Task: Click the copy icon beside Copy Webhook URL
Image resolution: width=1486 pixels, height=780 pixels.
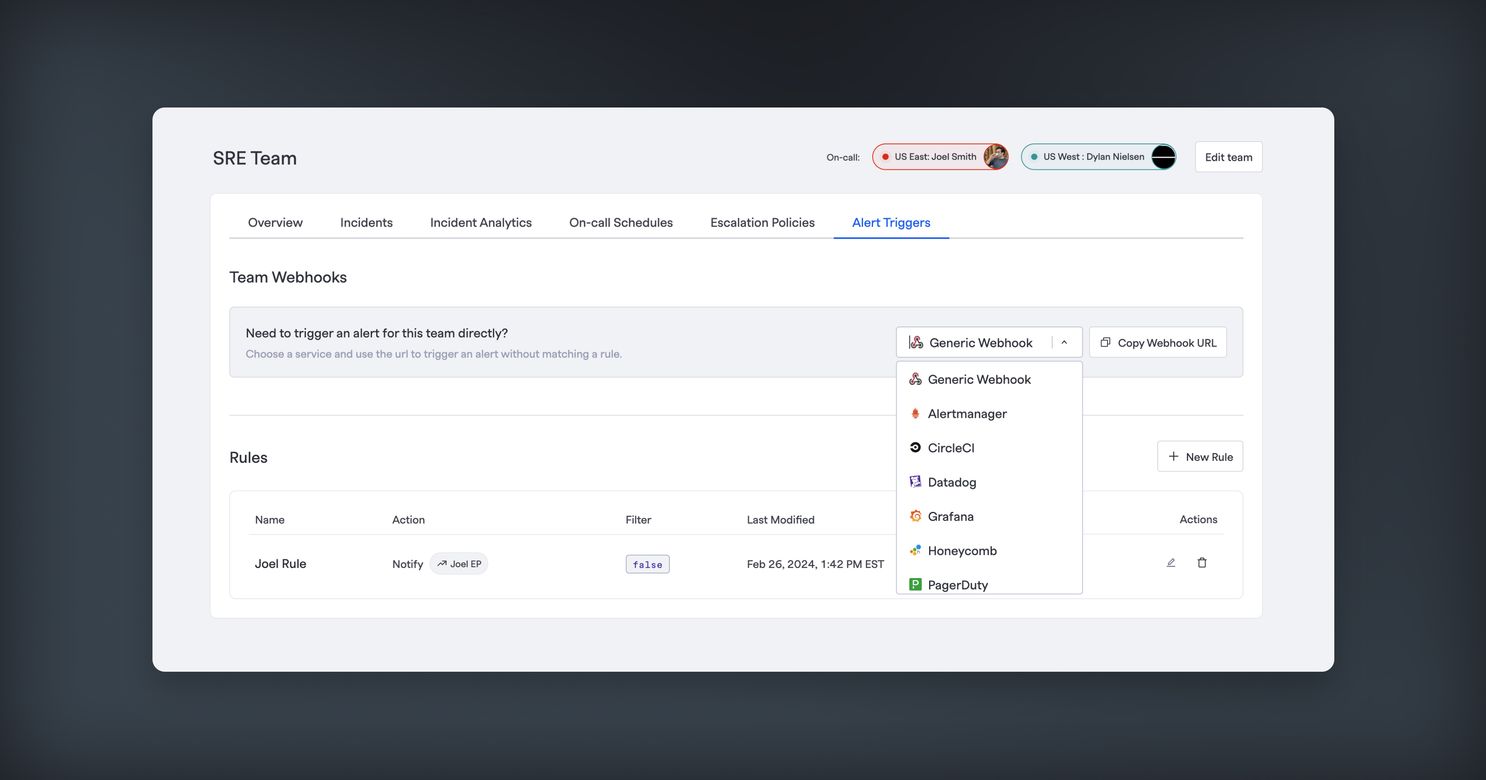Action: point(1105,342)
